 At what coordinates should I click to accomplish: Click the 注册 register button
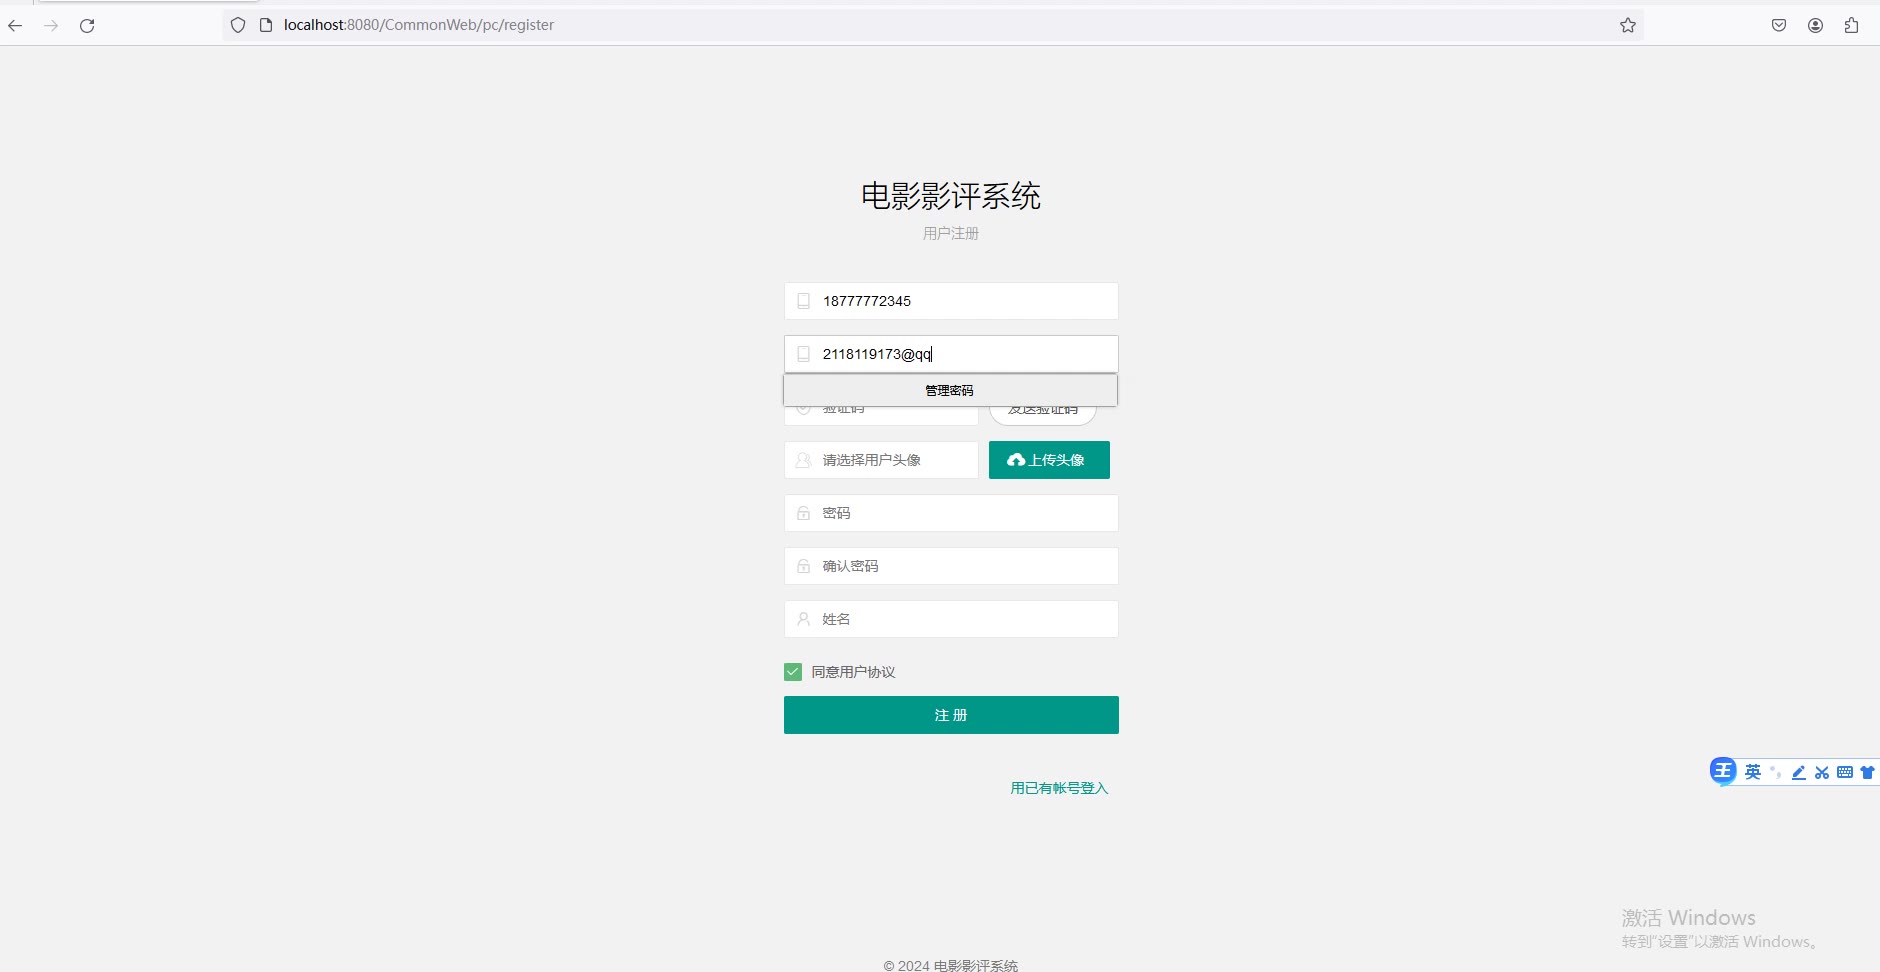(x=951, y=715)
